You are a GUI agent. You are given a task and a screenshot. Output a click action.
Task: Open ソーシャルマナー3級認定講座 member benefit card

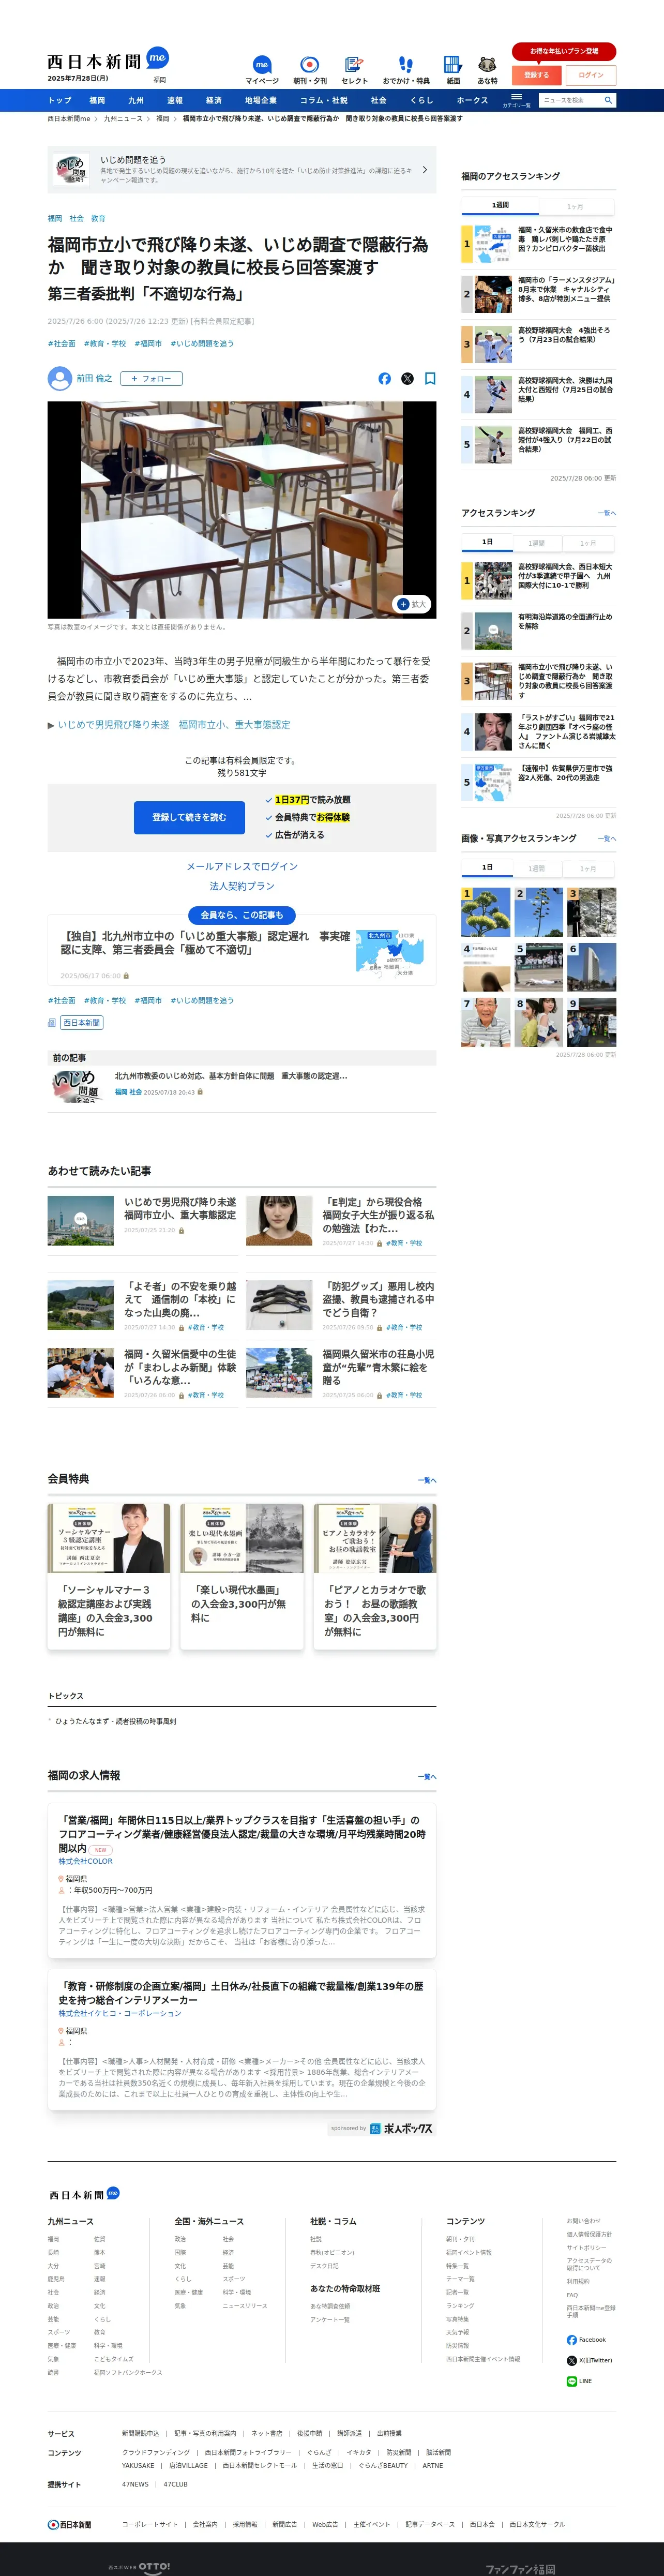coord(108,1576)
